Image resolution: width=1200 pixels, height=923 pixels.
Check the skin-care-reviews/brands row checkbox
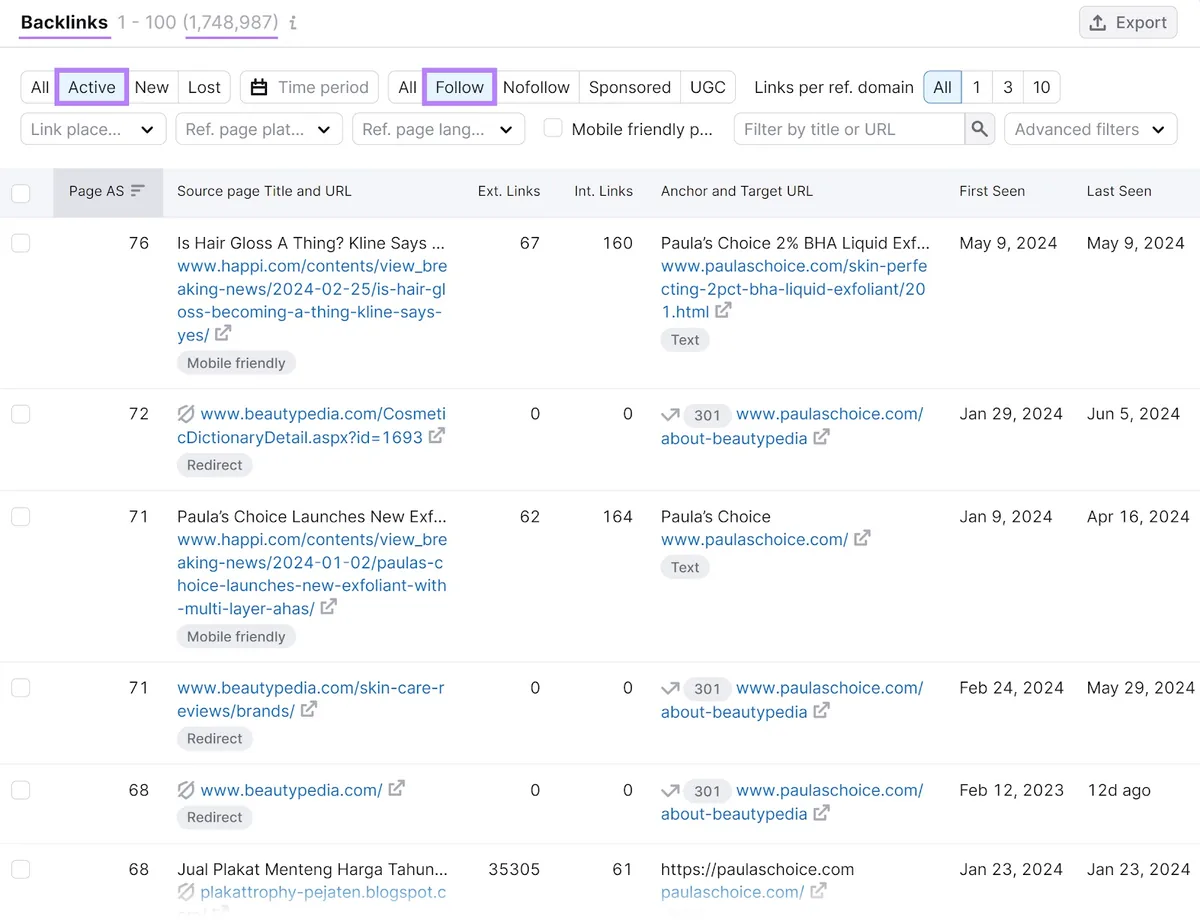coord(21,688)
